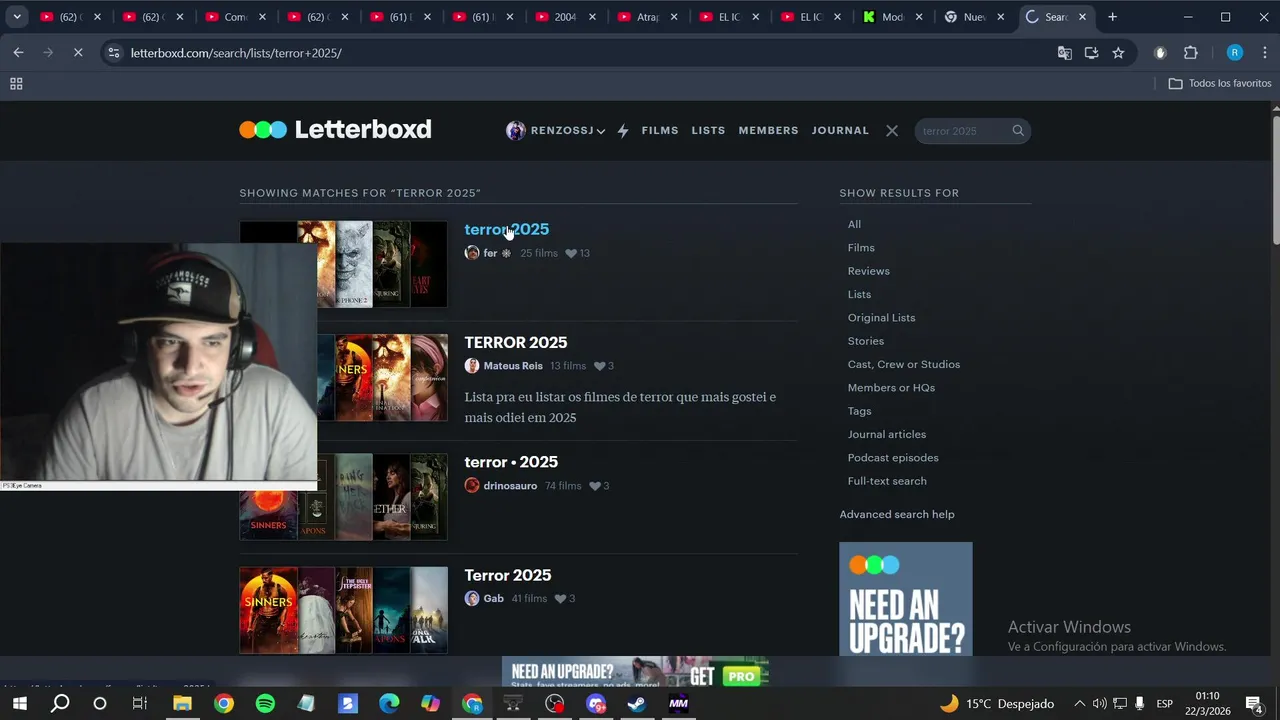Open drinosauro's avatar icon
Image resolution: width=1280 pixels, height=720 pixels.
point(472,486)
